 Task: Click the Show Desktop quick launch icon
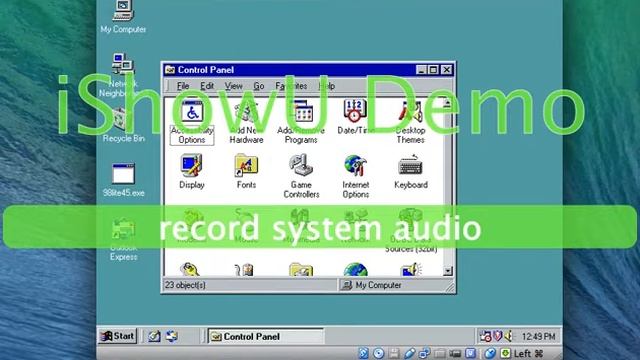(154, 336)
